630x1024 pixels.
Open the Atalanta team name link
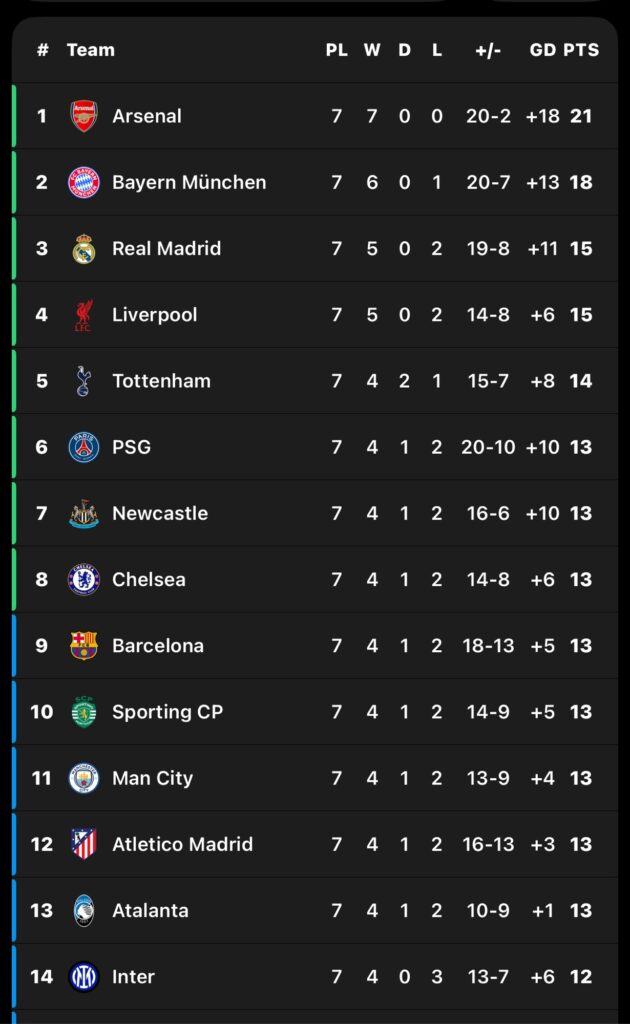[x=150, y=910]
